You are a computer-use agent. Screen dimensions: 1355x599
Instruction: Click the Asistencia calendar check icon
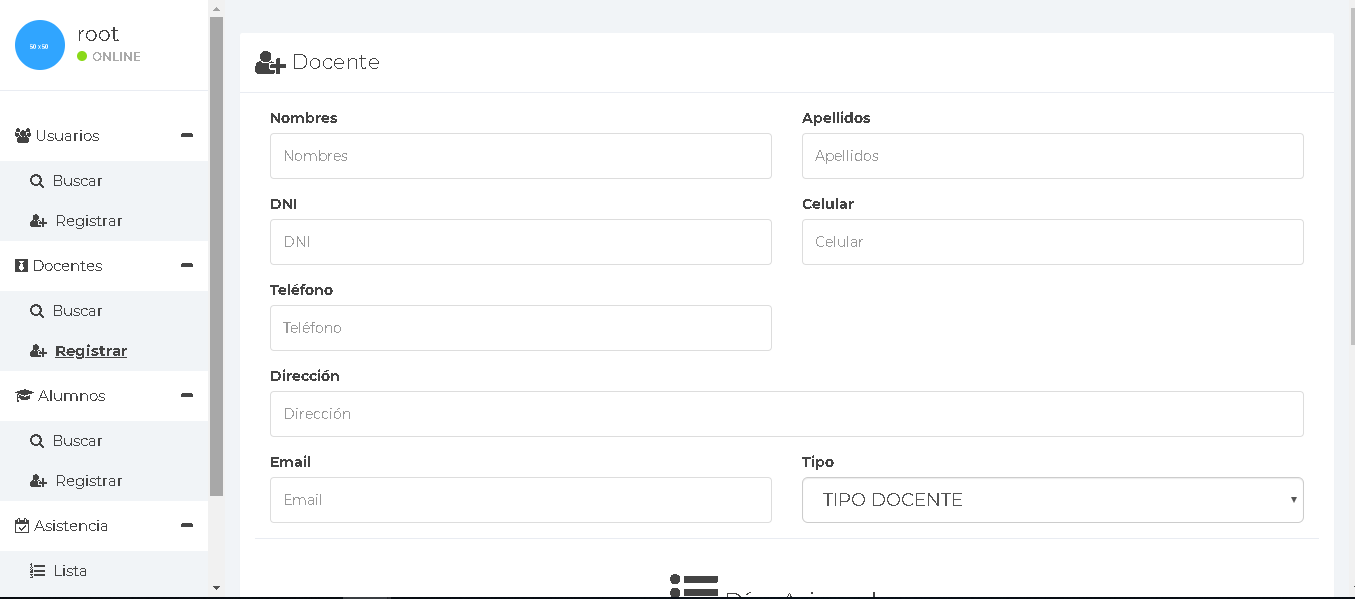(22, 526)
